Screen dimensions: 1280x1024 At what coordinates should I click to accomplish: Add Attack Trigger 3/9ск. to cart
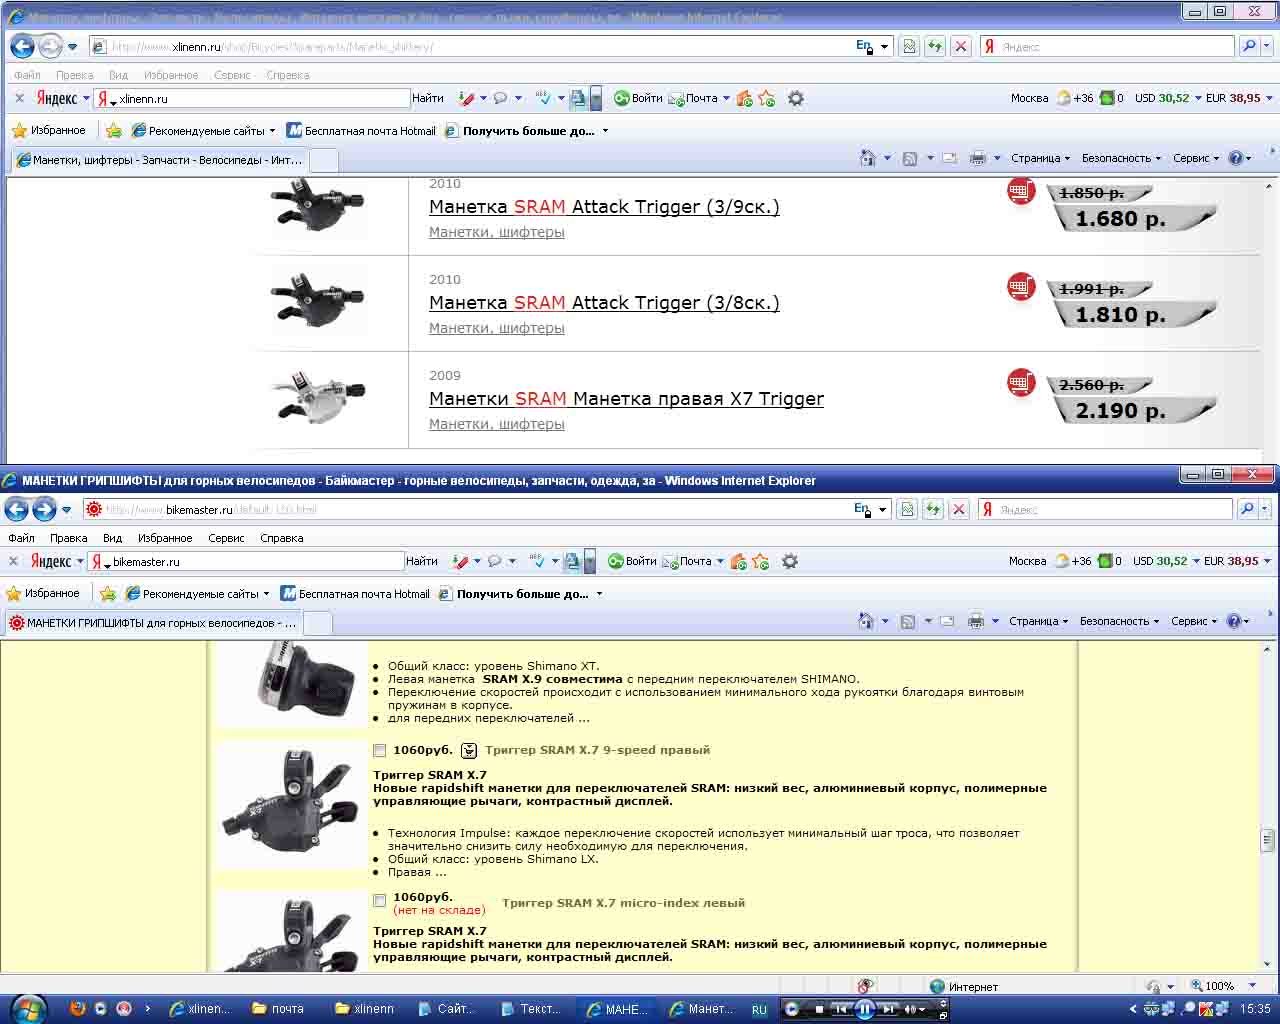pyautogui.click(x=1020, y=191)
